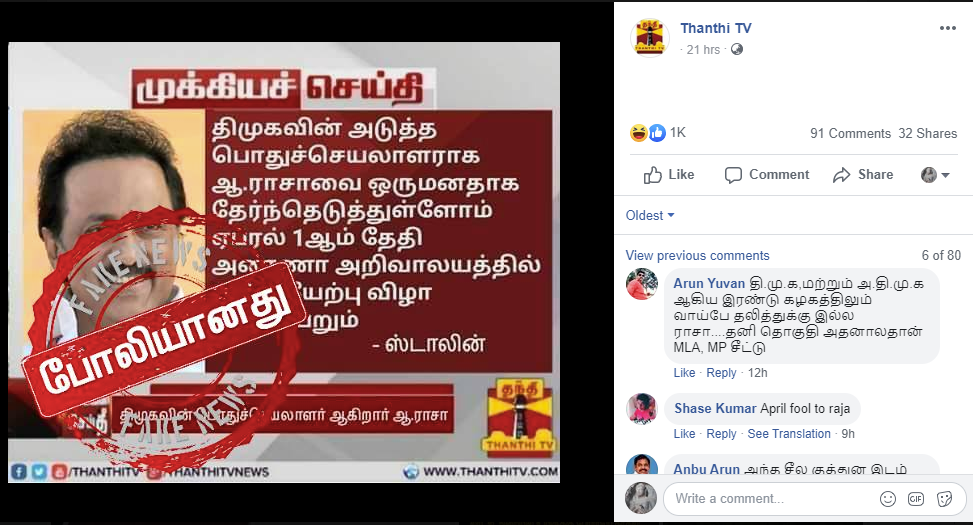Open the comment-as profile switcher dropdown
Image resolution: width=973 pixels, height=525 pixels.
click(935, 175)
